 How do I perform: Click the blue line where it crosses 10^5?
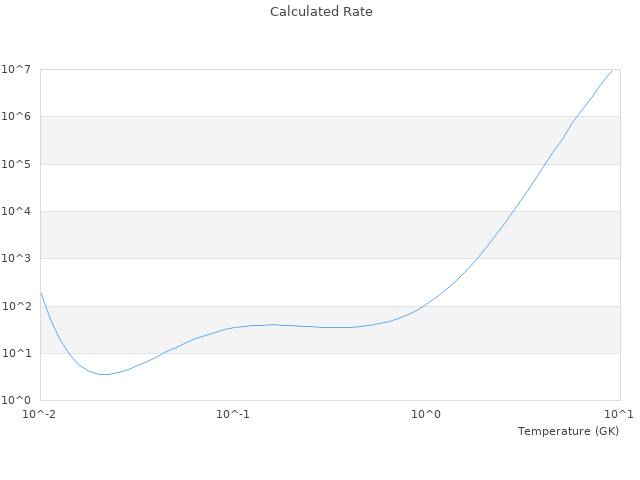(545, 164)
